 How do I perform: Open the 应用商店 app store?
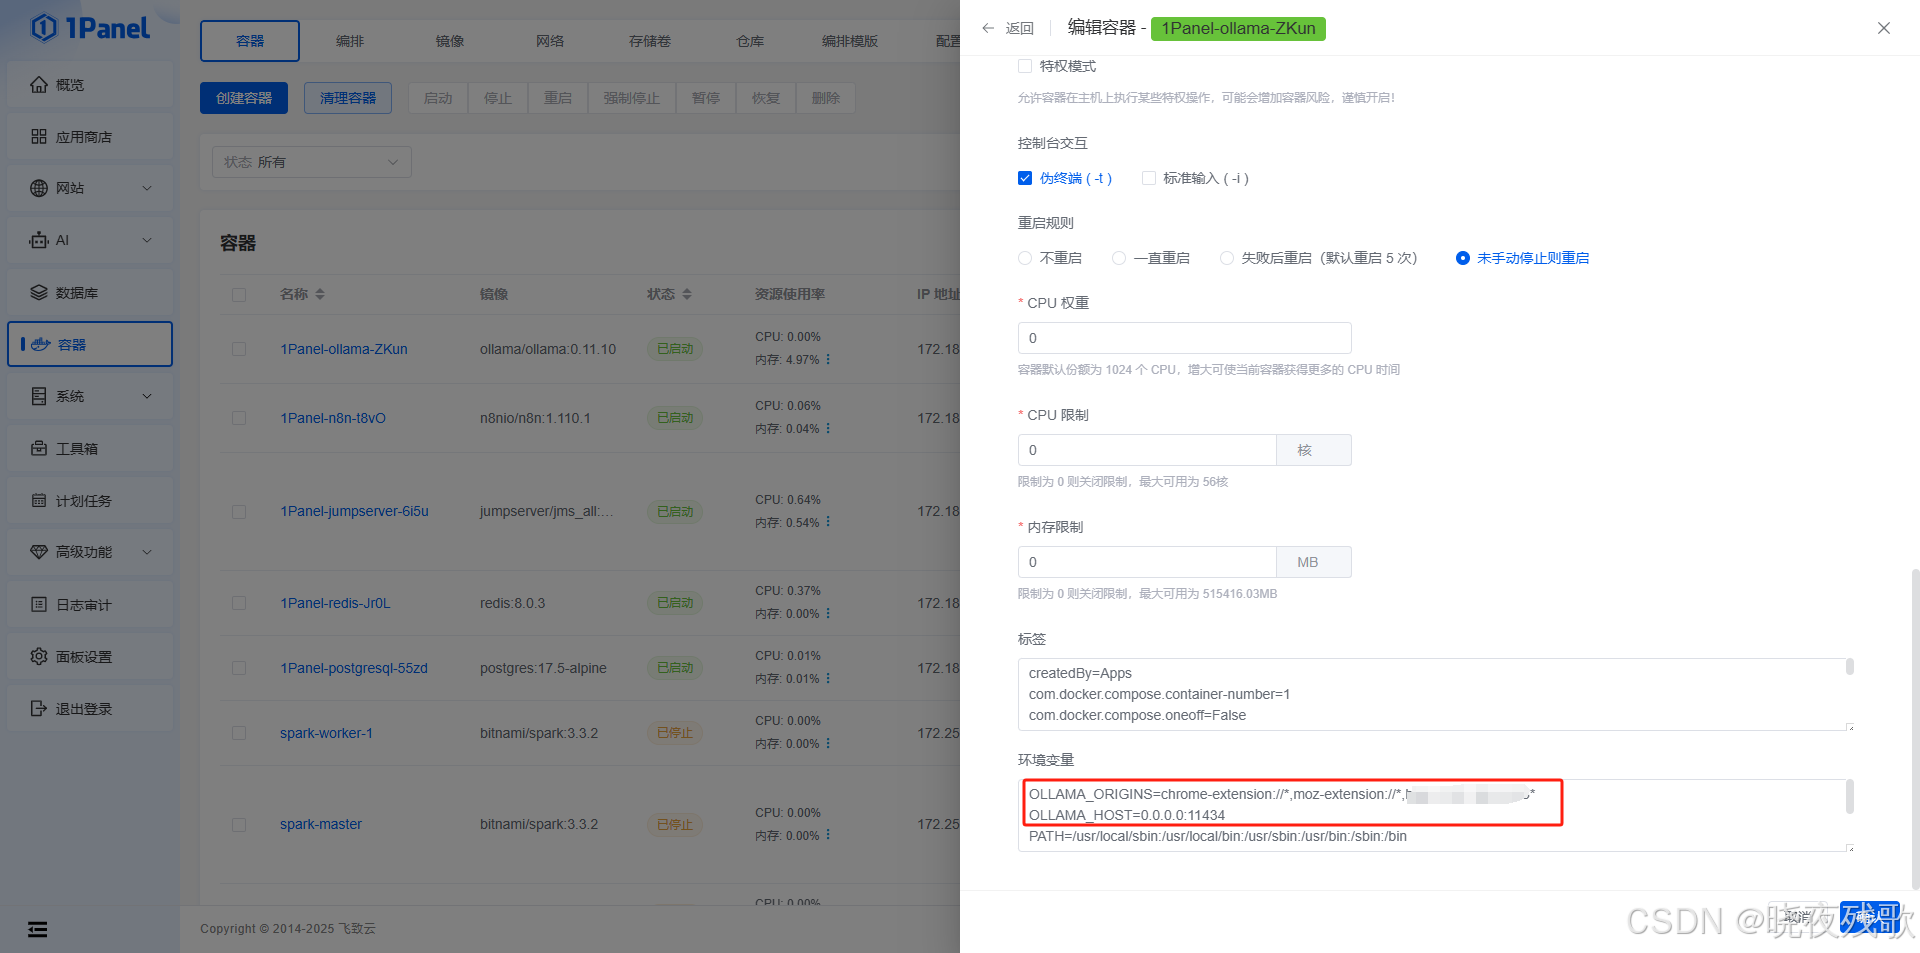(x=79, y=136)
